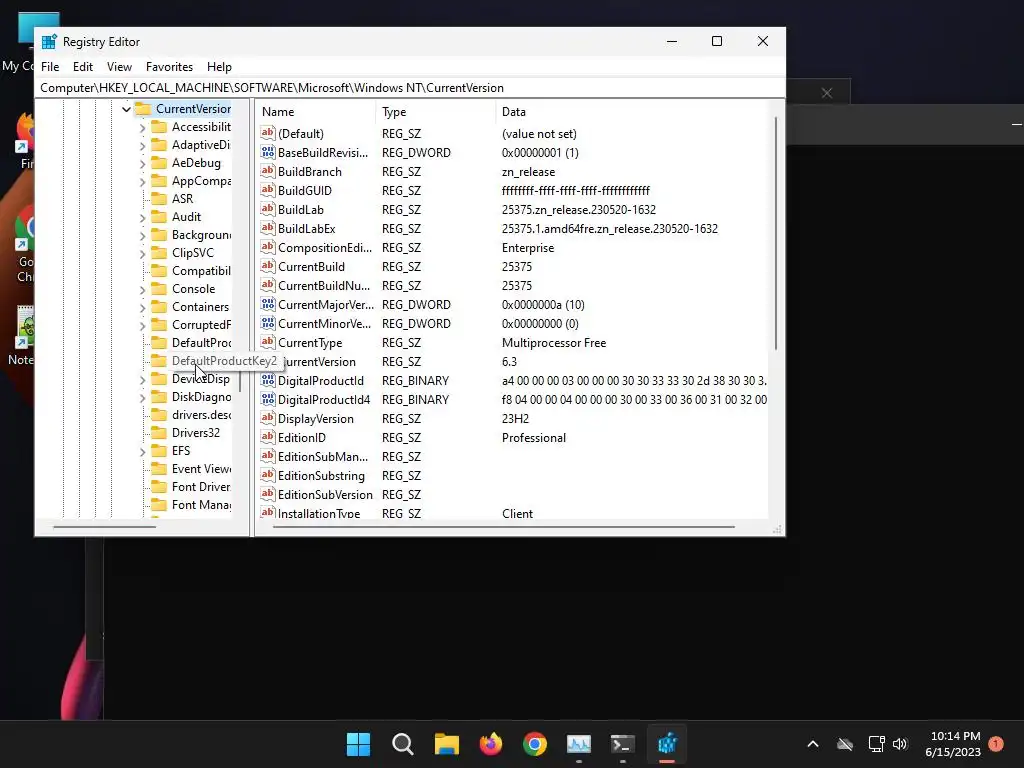Click the DigitalProductId4 binary value icon
This screenshot has height=768, width=1024.
point(267,399)
